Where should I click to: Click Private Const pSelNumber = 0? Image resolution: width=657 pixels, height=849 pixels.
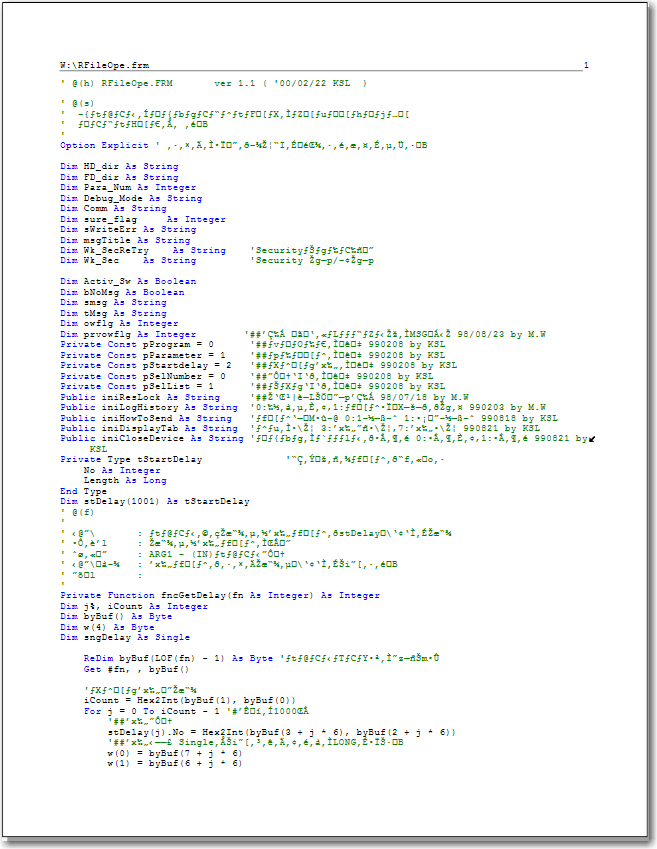(143, 376)
